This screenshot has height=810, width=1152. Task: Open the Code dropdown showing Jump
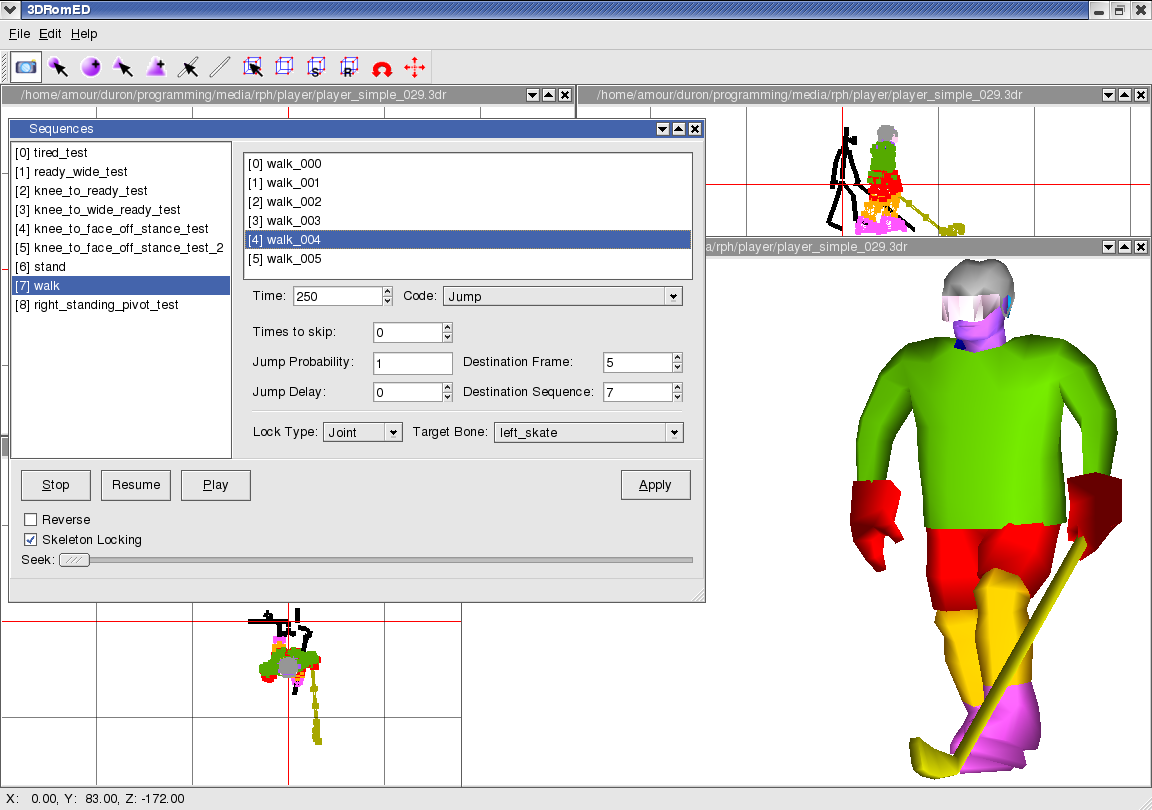click(x=562, y=296)
